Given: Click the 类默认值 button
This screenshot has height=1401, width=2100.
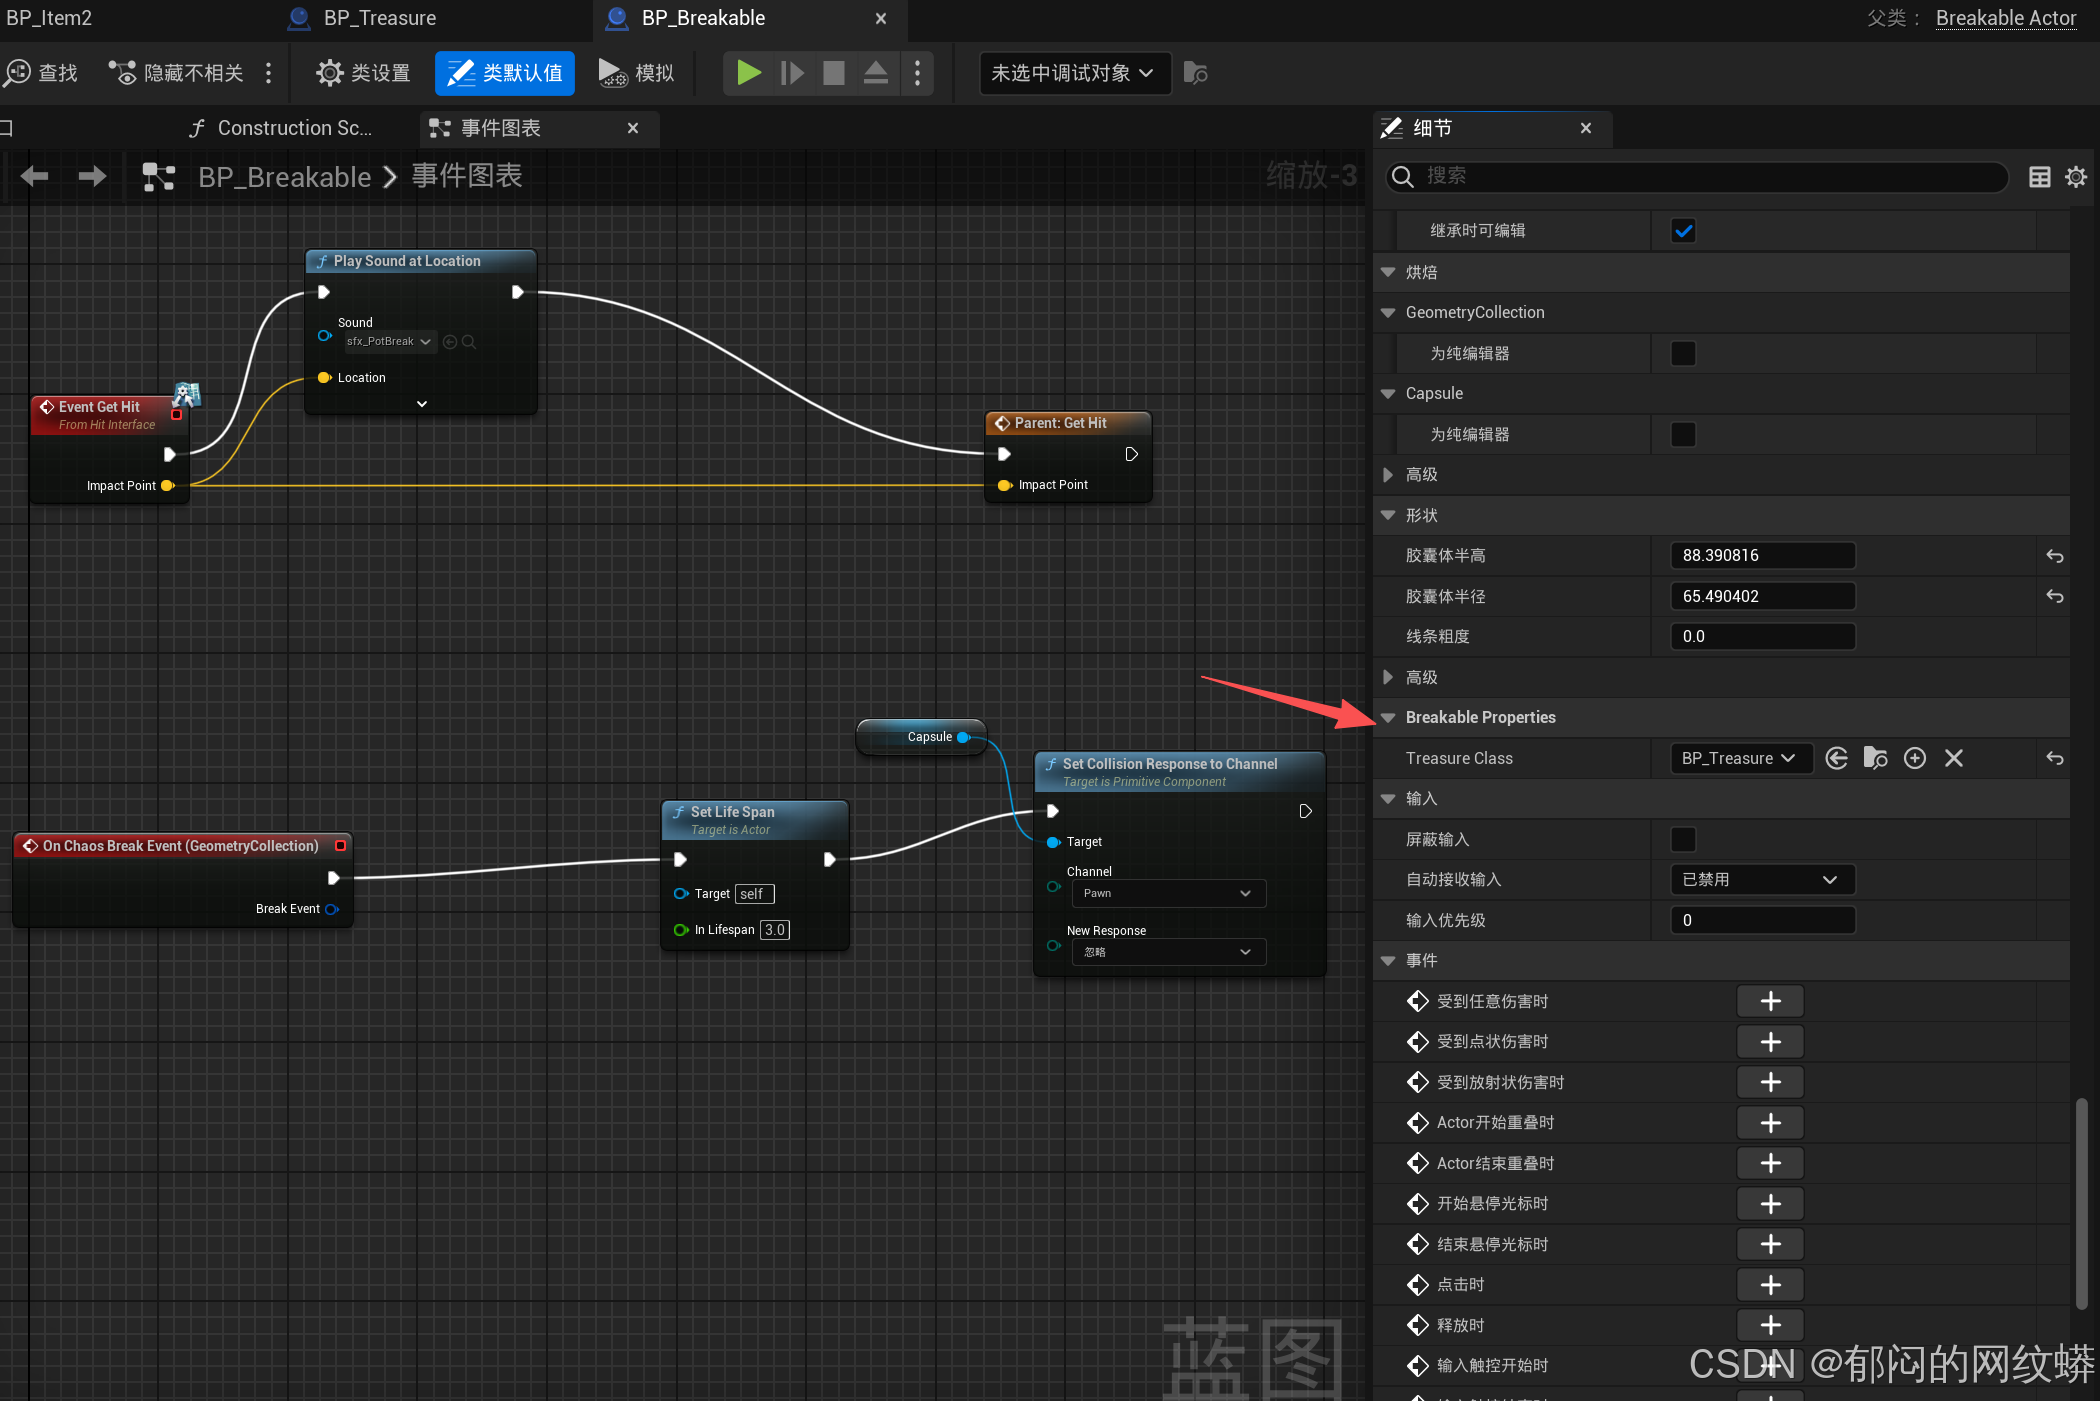Looking at the screenshot, I should 505,73.
